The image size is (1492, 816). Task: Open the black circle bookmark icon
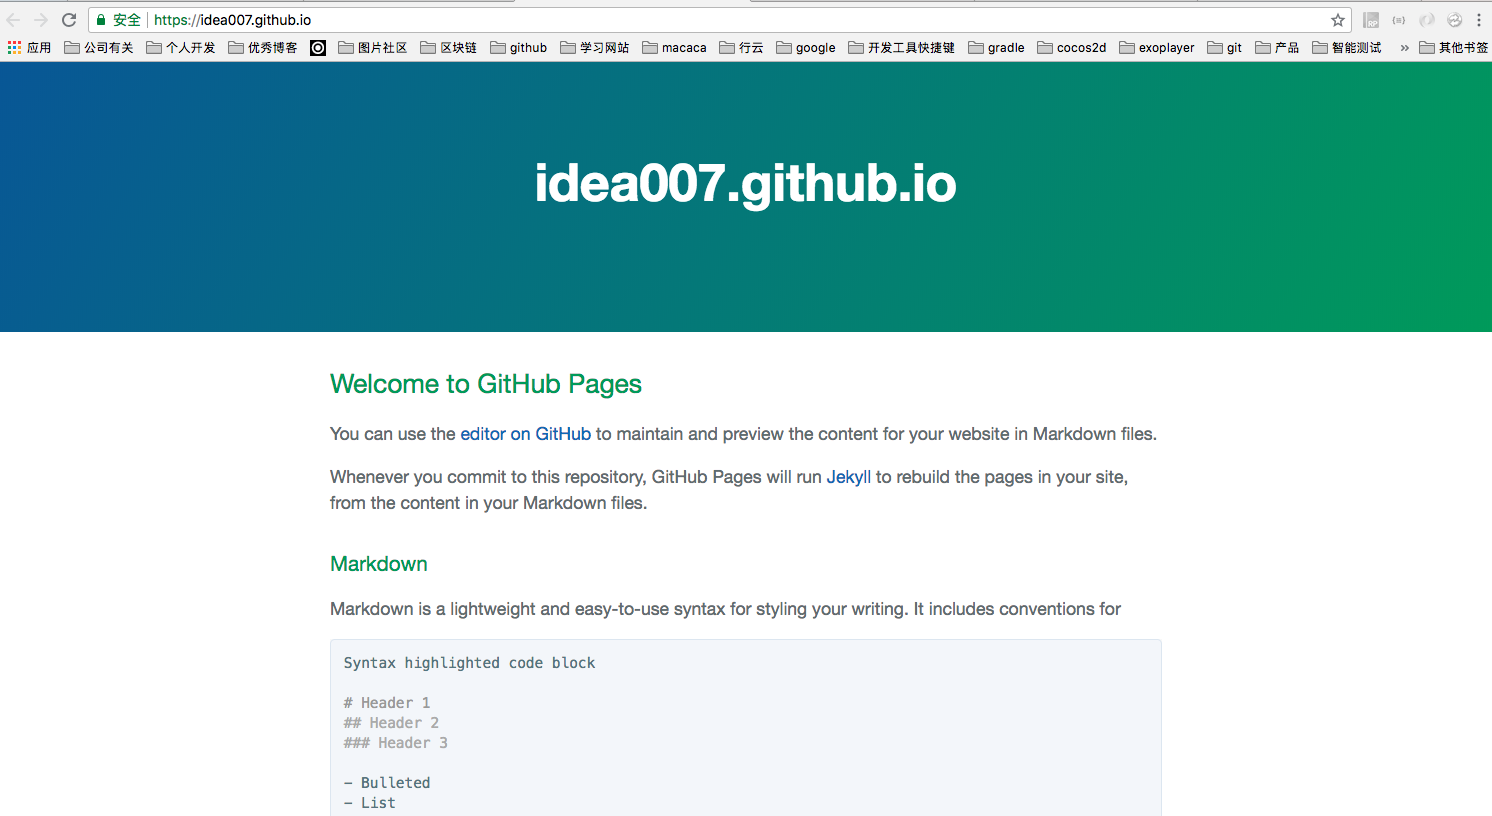(x=318, y=47)
